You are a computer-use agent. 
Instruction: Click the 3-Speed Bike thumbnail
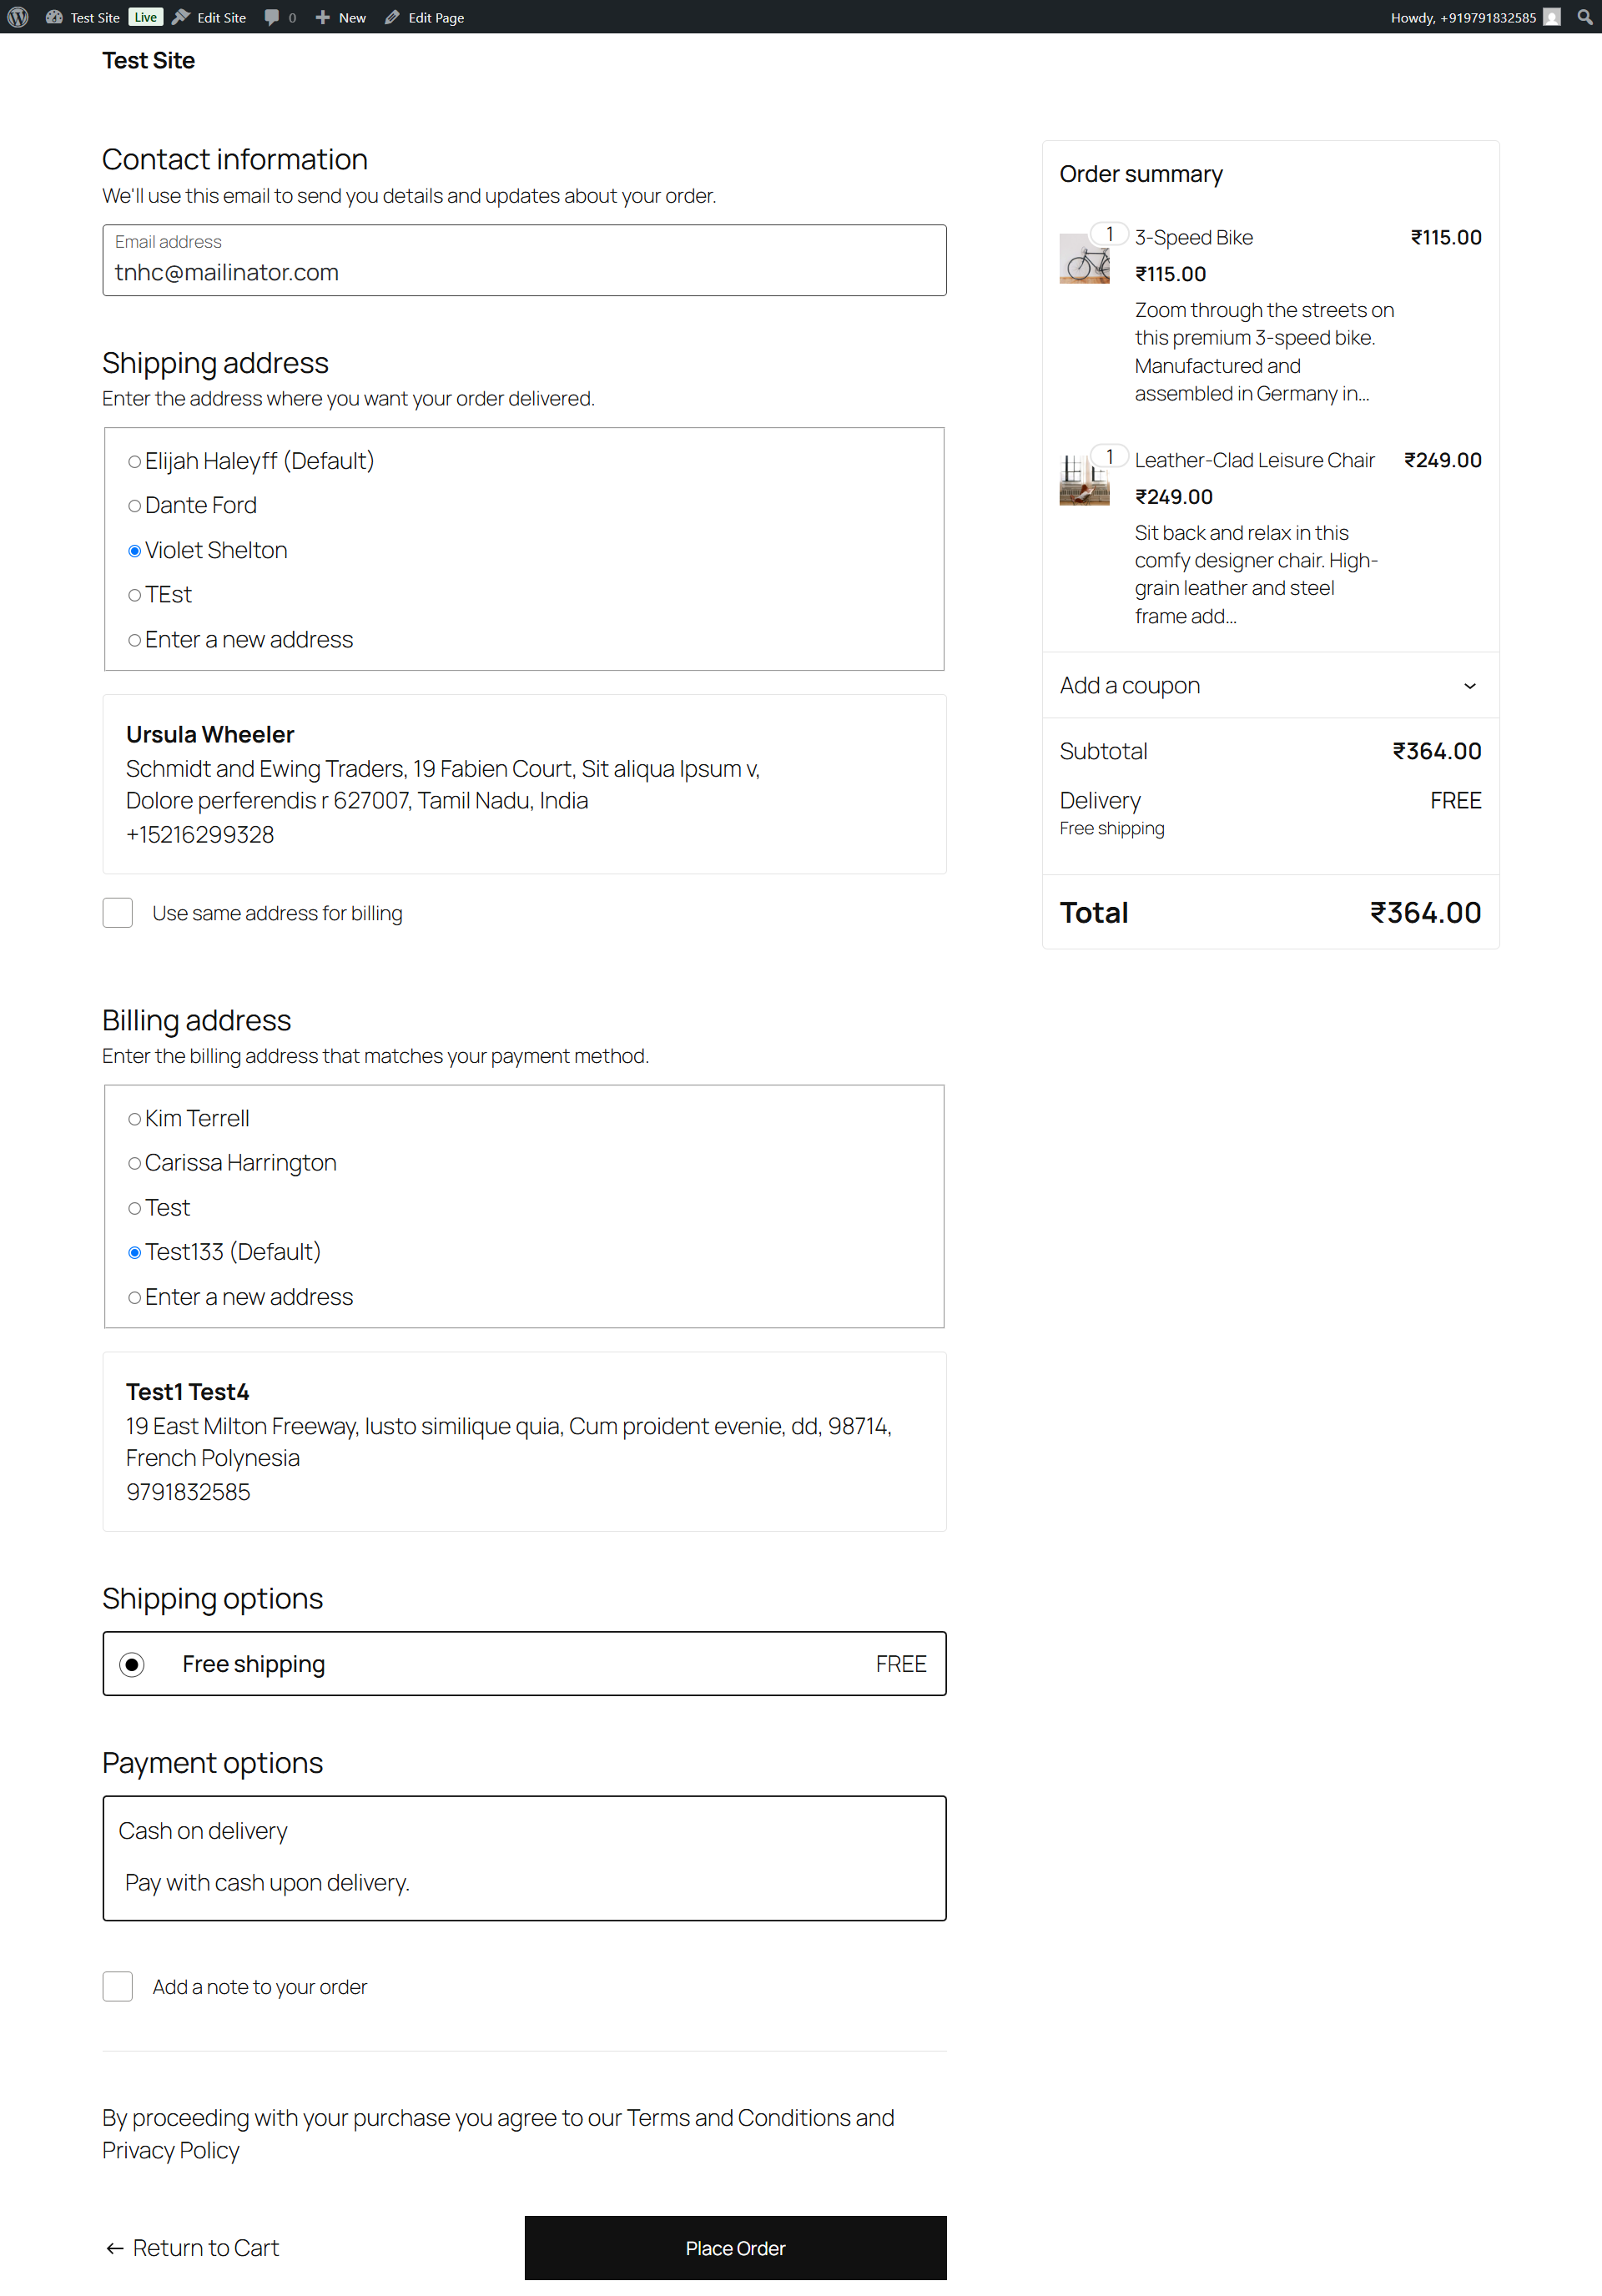pyautogui.click(x=1084, y=259)
